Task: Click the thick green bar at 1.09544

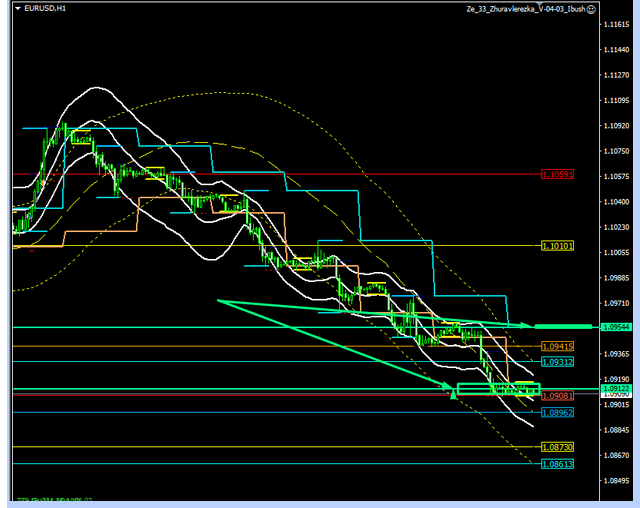Action: point(562,326)
